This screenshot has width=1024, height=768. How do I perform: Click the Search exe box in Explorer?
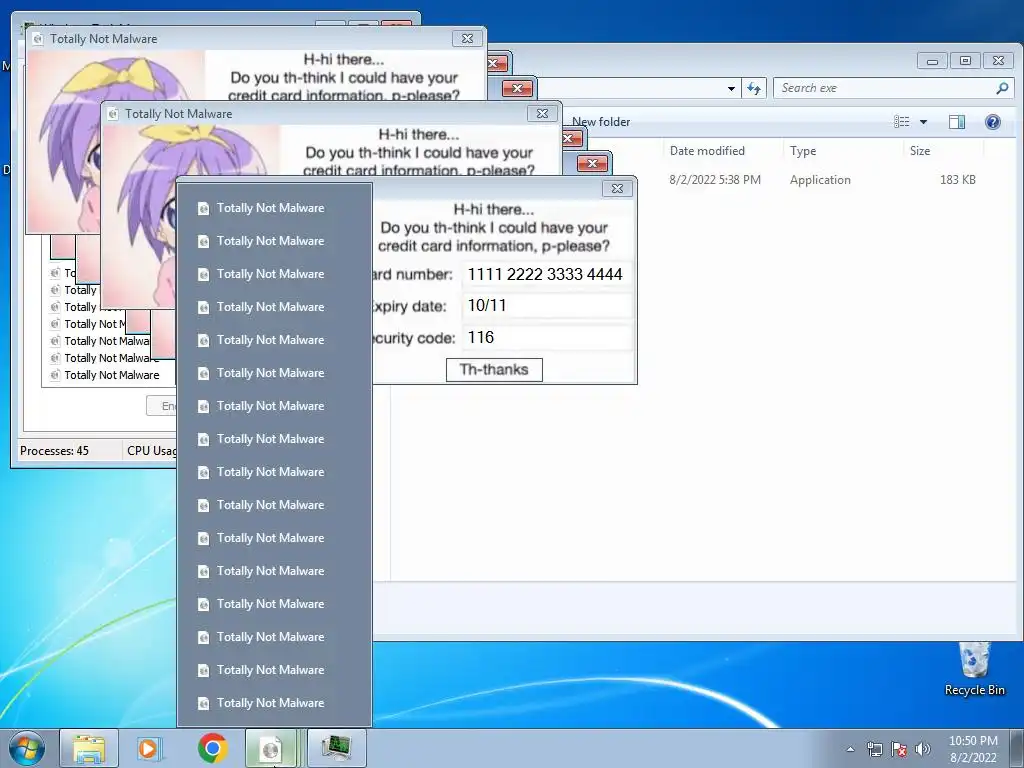(884, 88)
